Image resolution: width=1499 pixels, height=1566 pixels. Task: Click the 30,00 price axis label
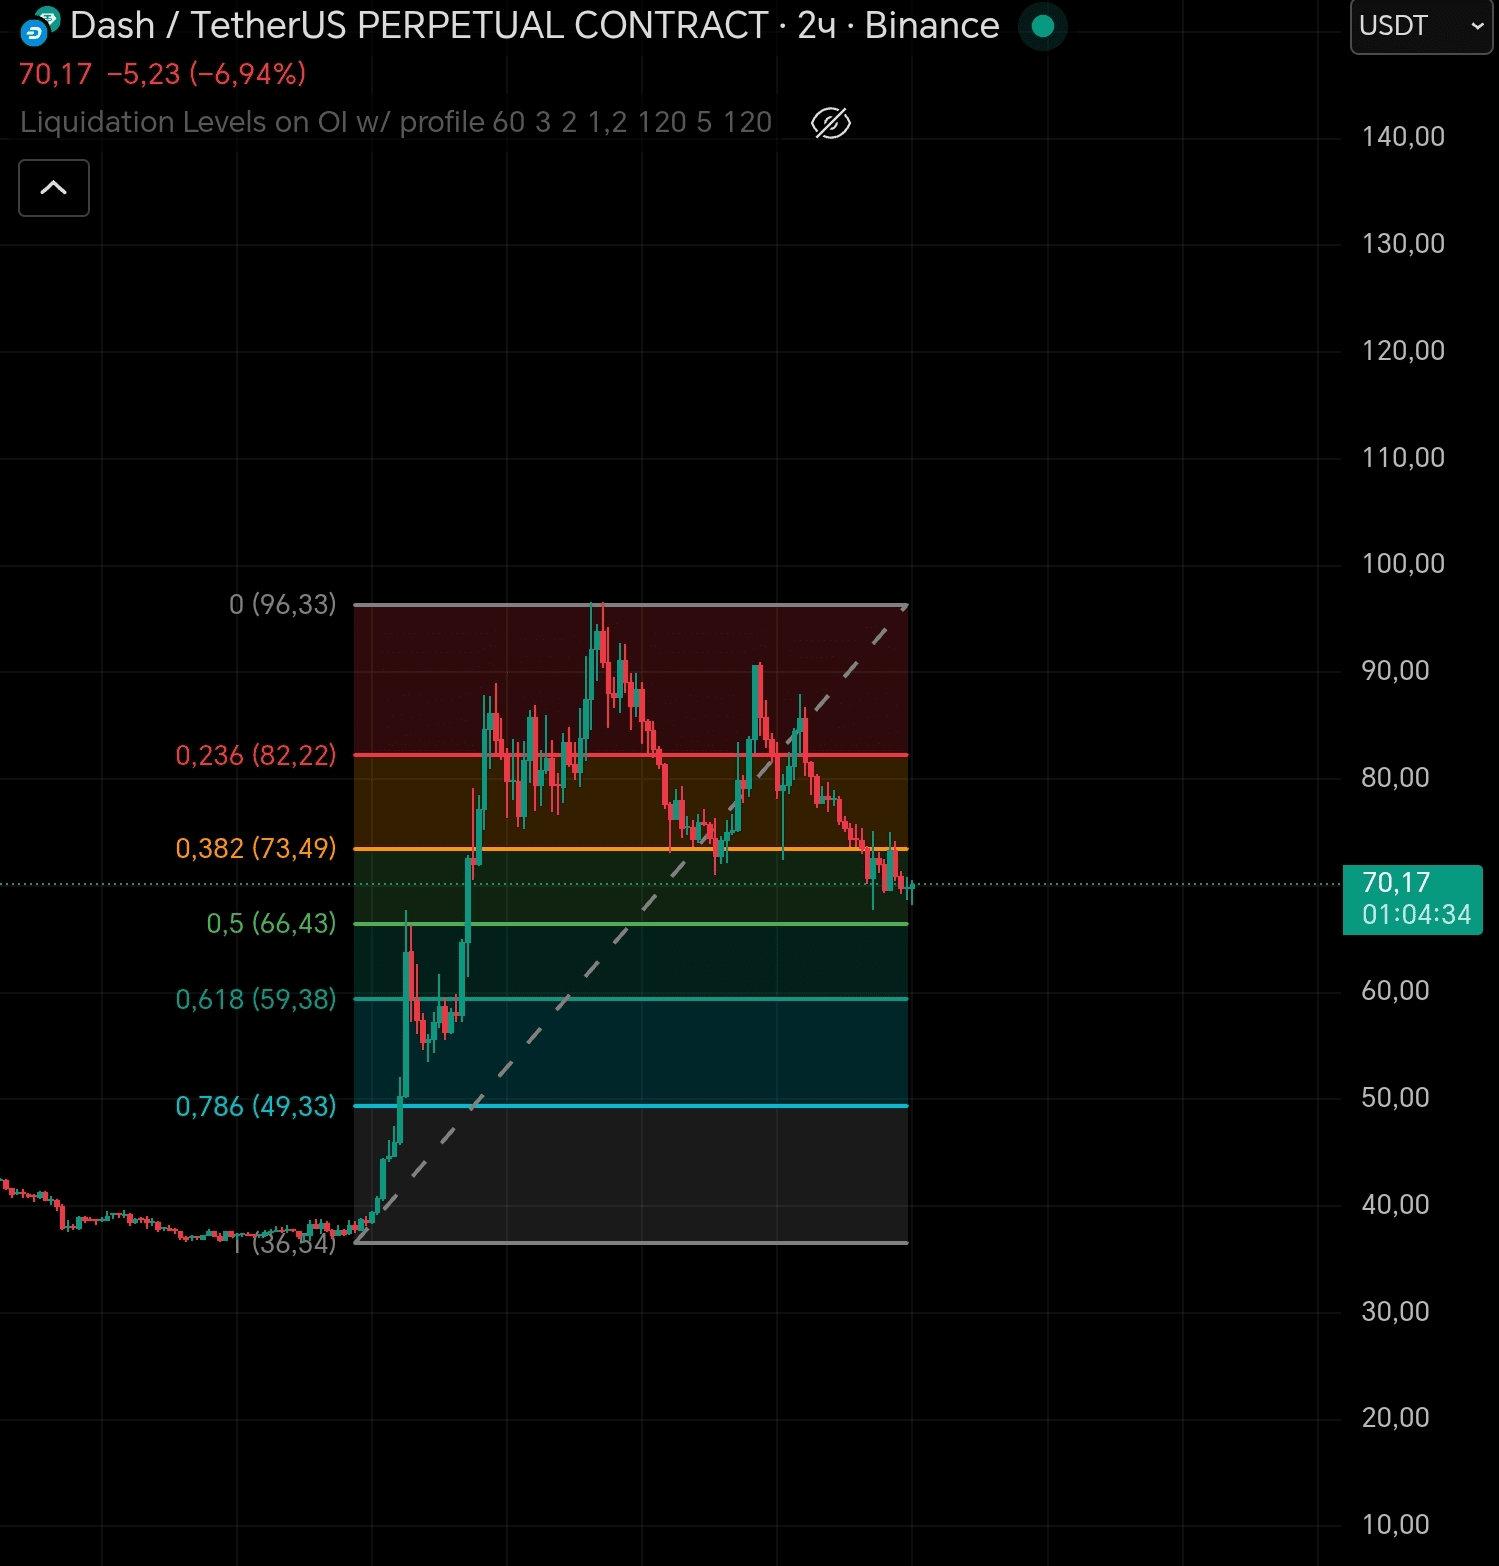coord(1395,1312)
